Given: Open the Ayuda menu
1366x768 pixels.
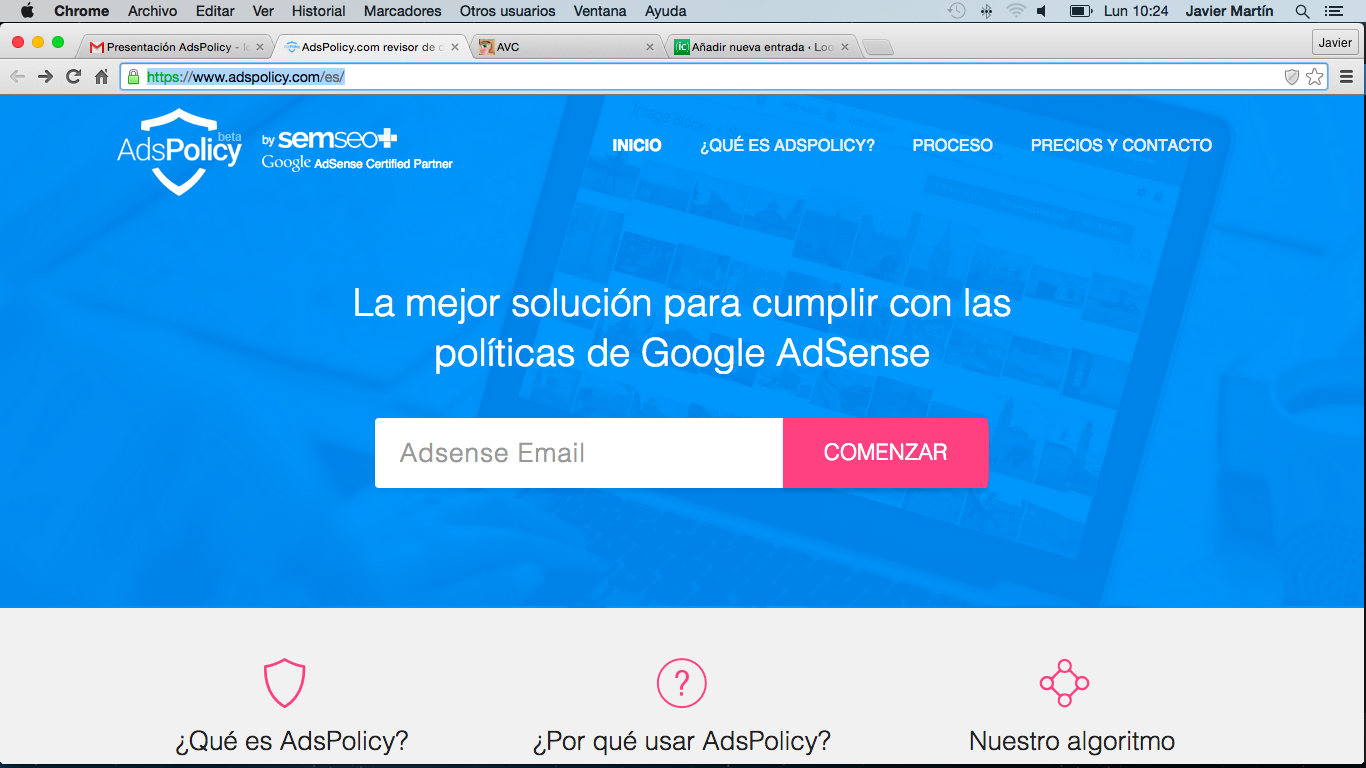Looking at the screenshot, I should pyautogui.click(x=666, y=11).
